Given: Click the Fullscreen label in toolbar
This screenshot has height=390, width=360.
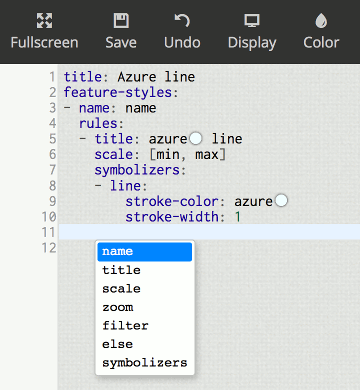Looking at the screenshot, I should pos(44,43).
